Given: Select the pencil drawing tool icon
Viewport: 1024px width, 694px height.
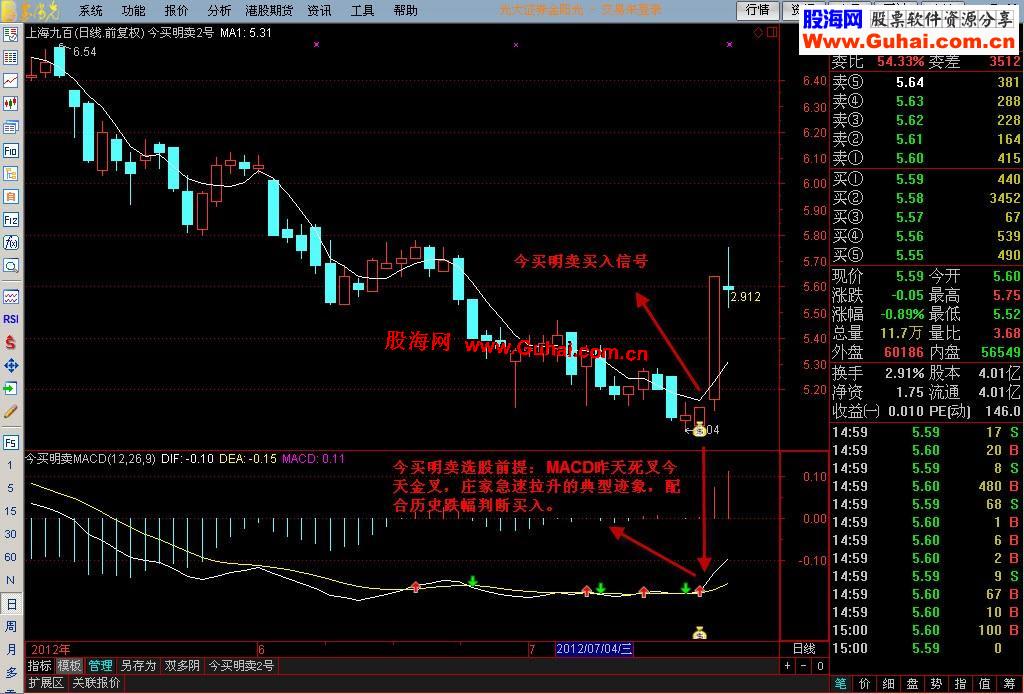Looking at the screenshot, I should click(10, 412).
